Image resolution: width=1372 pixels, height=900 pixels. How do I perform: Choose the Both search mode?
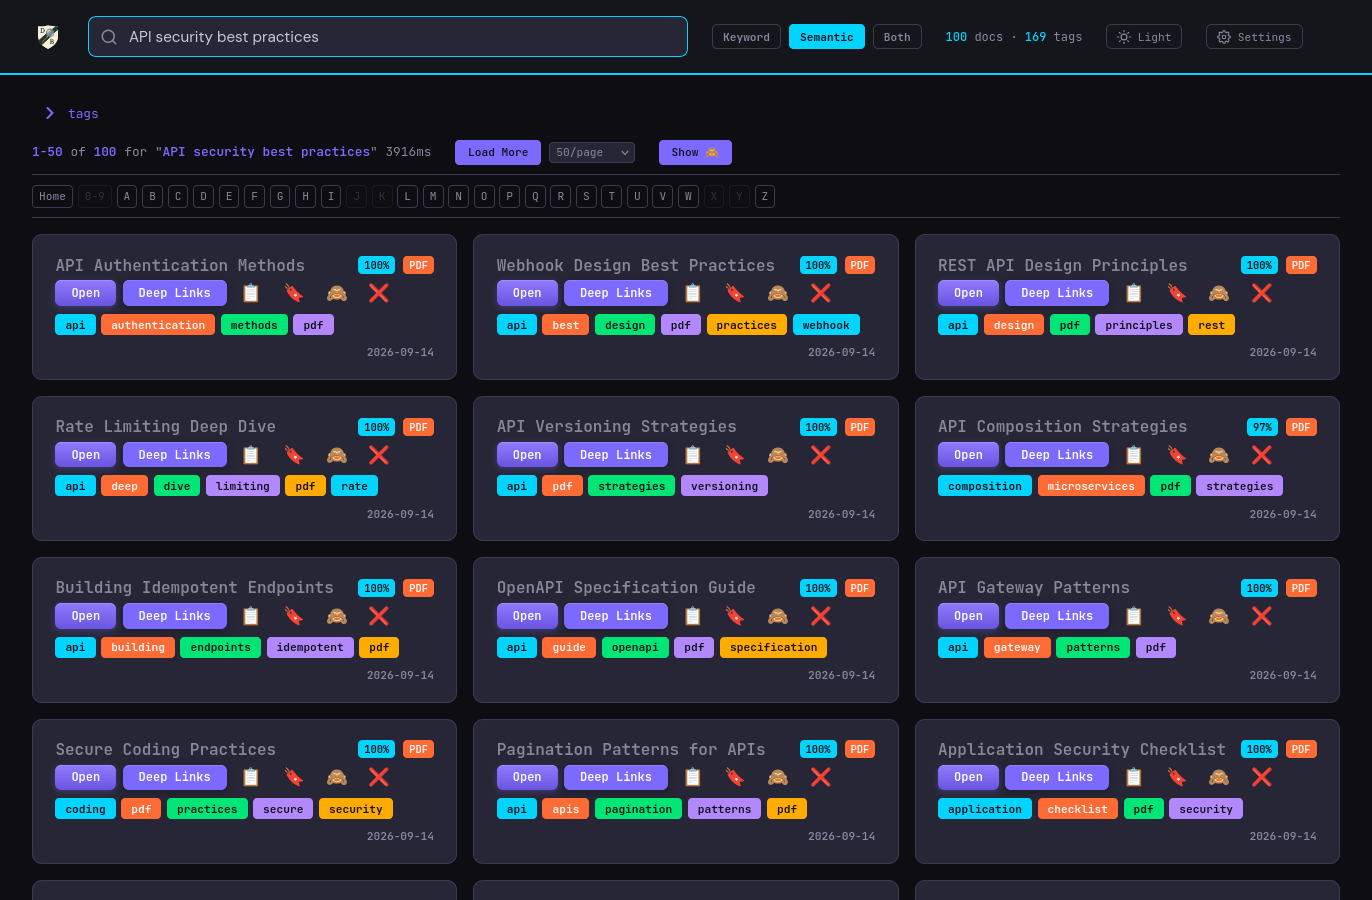(897, 37)
